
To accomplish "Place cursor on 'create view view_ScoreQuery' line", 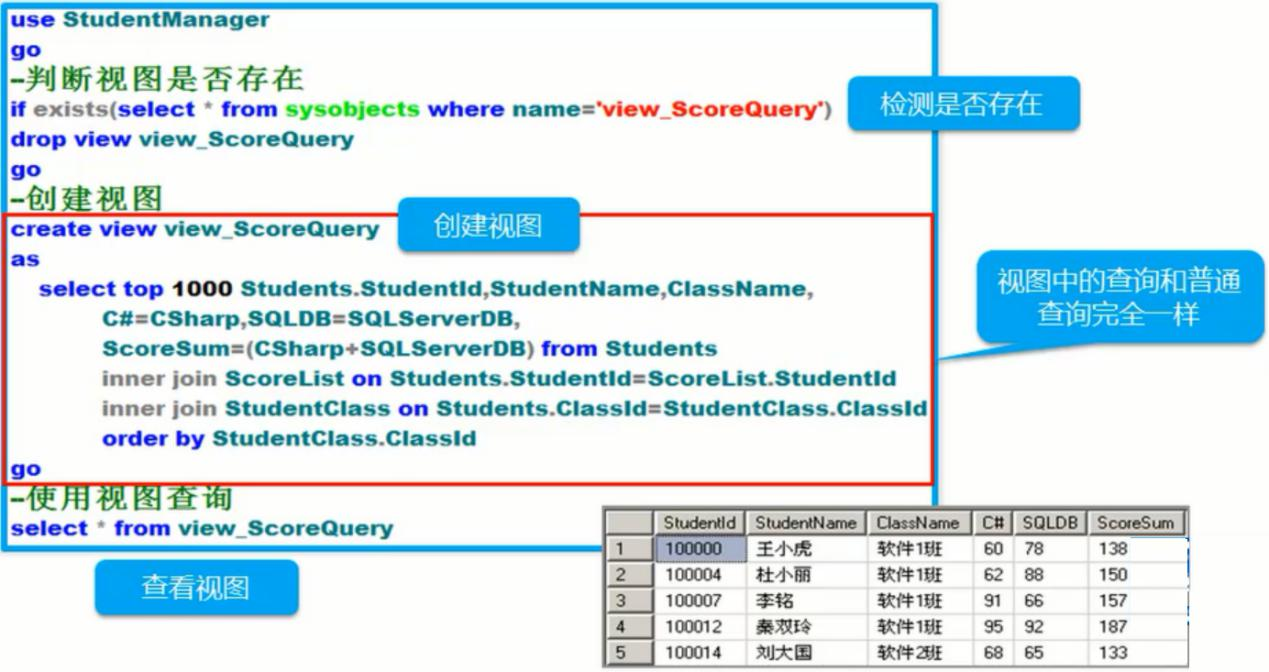I will (x=195, y=230).
